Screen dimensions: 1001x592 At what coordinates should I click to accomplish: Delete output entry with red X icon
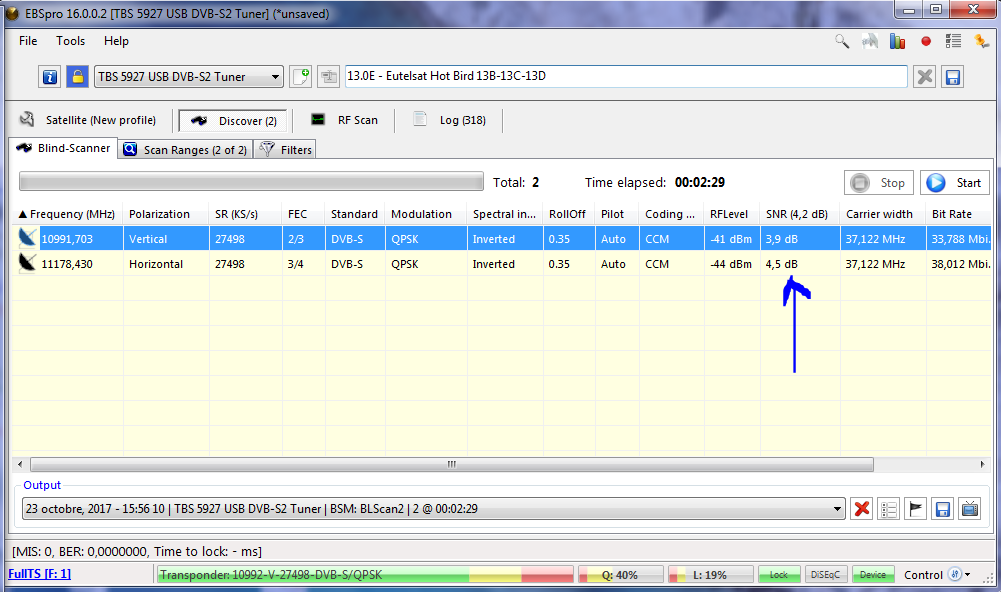point(861,509)
